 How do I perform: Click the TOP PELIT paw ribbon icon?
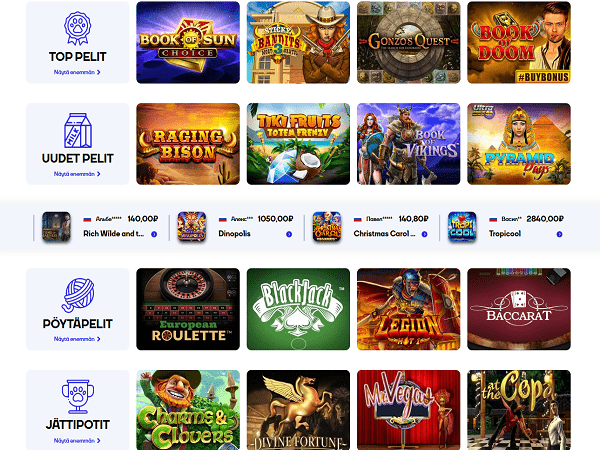77,28
